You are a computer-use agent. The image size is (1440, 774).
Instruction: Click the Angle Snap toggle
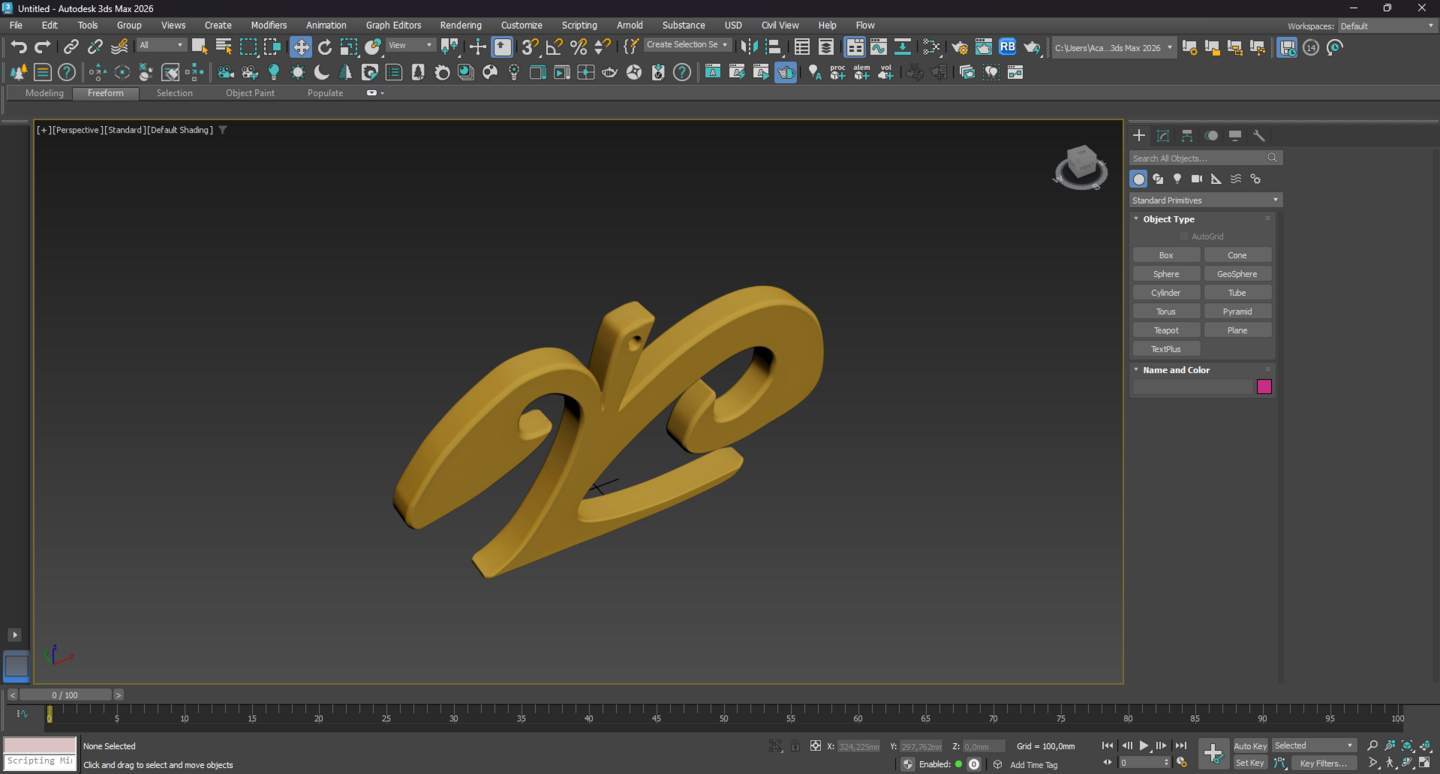click(554, 47)
